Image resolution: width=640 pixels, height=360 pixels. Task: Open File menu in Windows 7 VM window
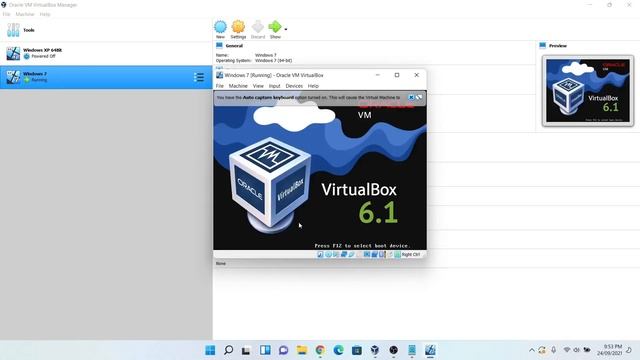tap(220, 86)
